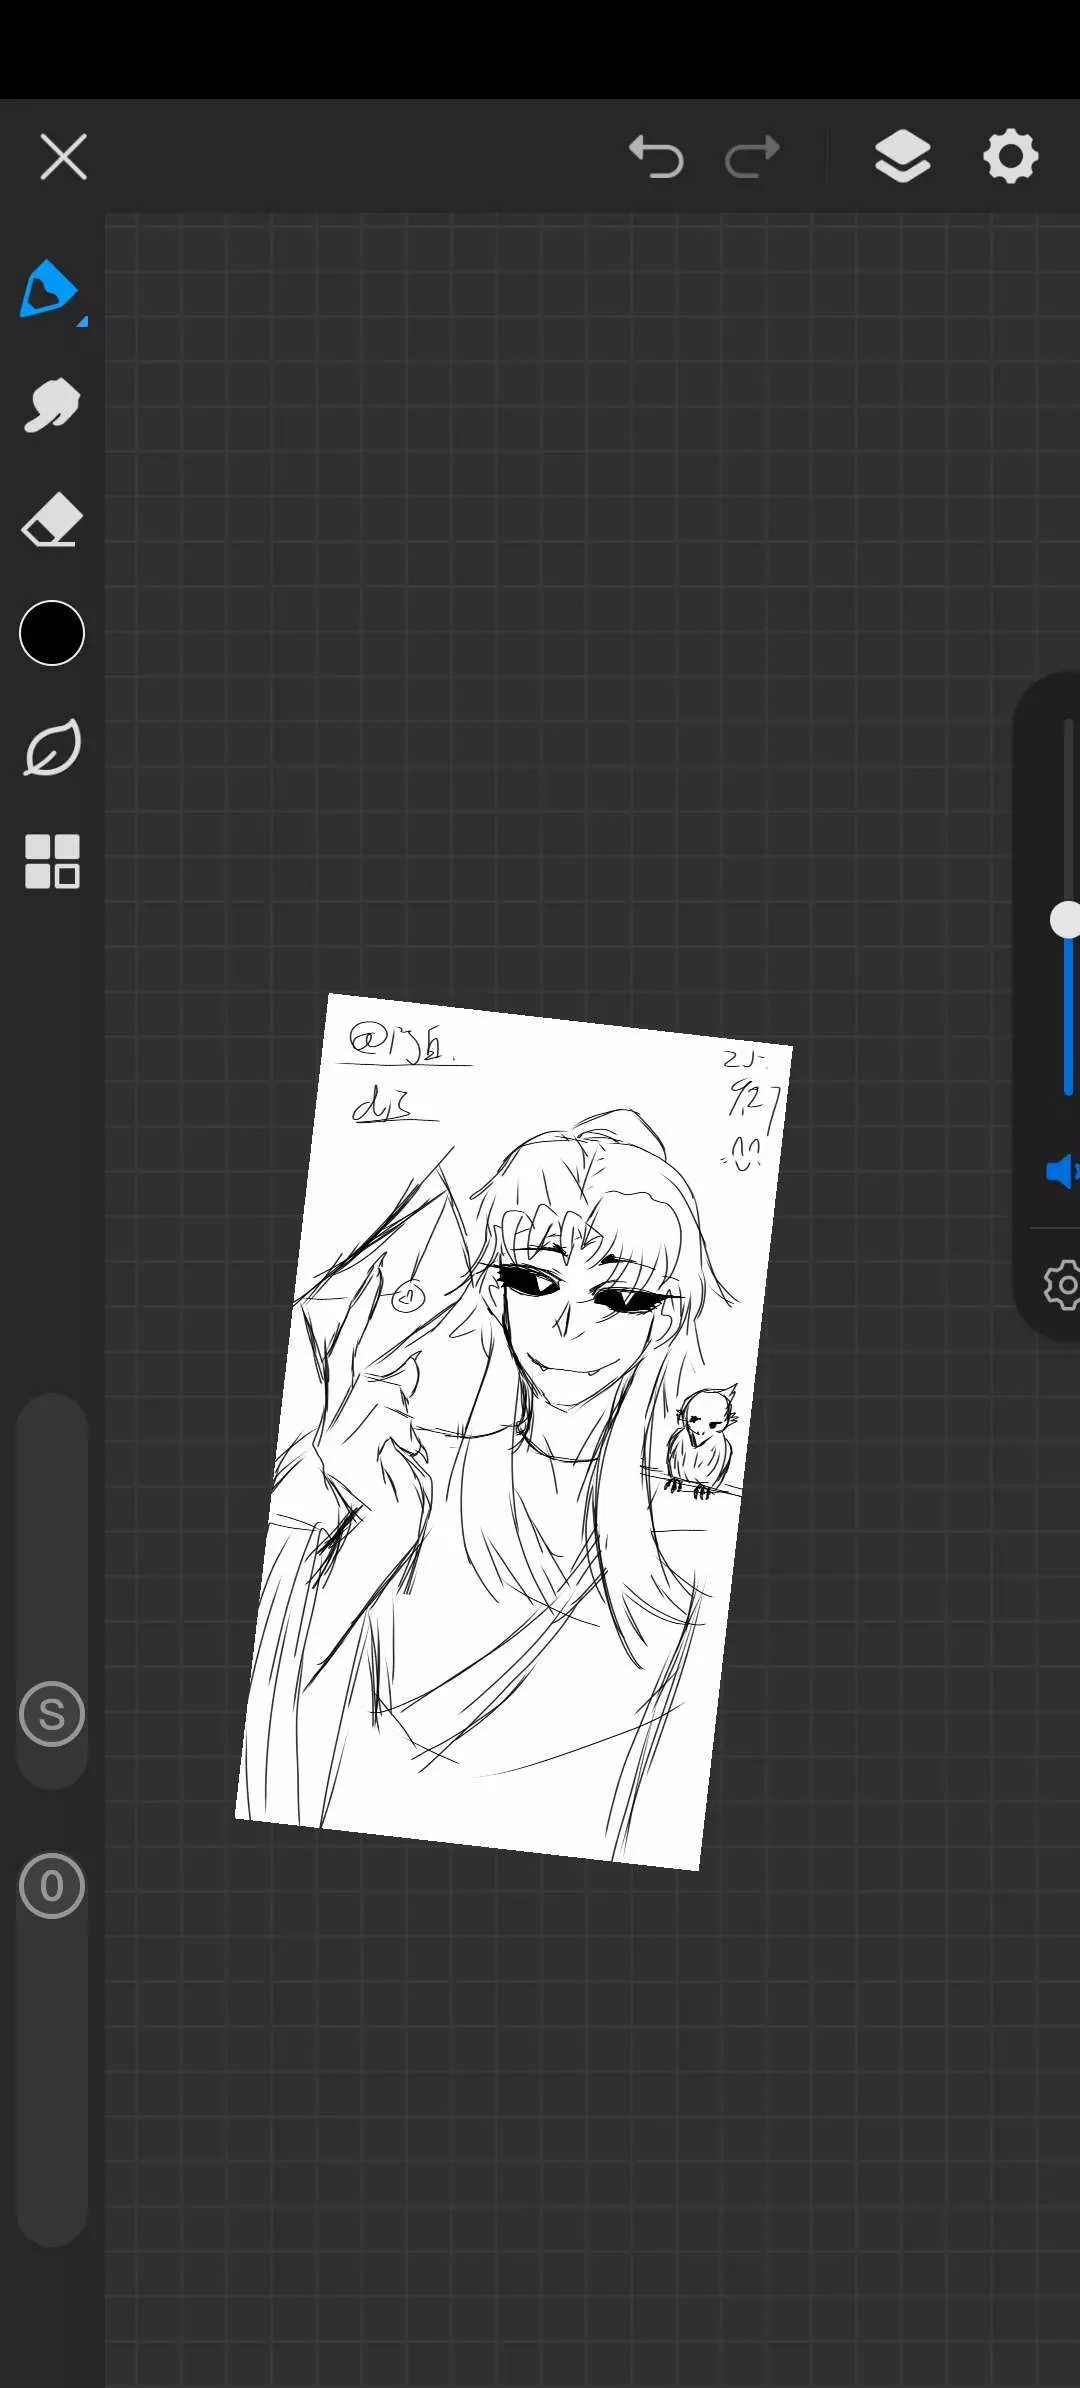The image size is (1080, 2388).
Task: Toggle the circled S button
Action: coord(51,1715)
